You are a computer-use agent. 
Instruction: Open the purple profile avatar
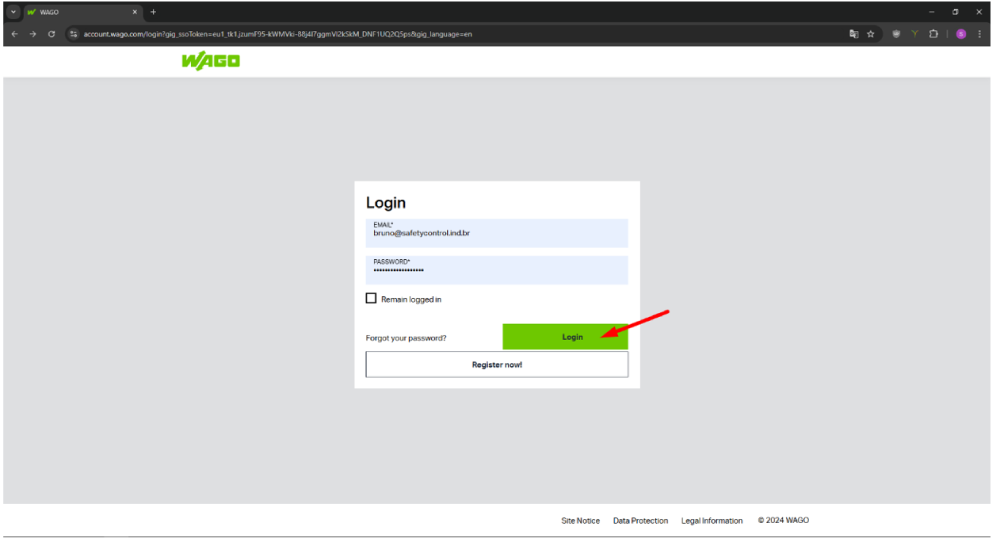961,34
